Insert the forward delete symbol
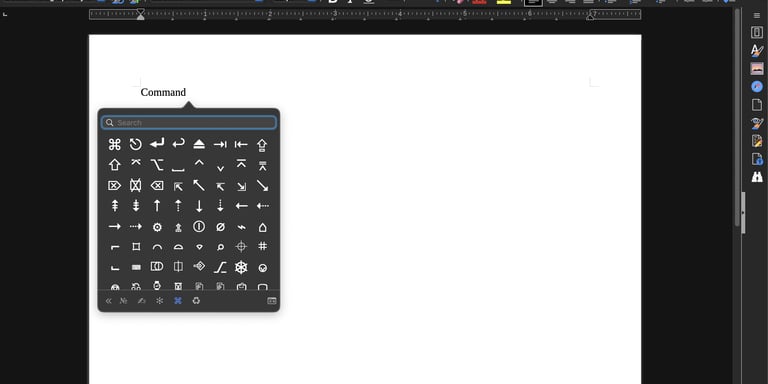This screenshot has height=384, width=768. 114,186
